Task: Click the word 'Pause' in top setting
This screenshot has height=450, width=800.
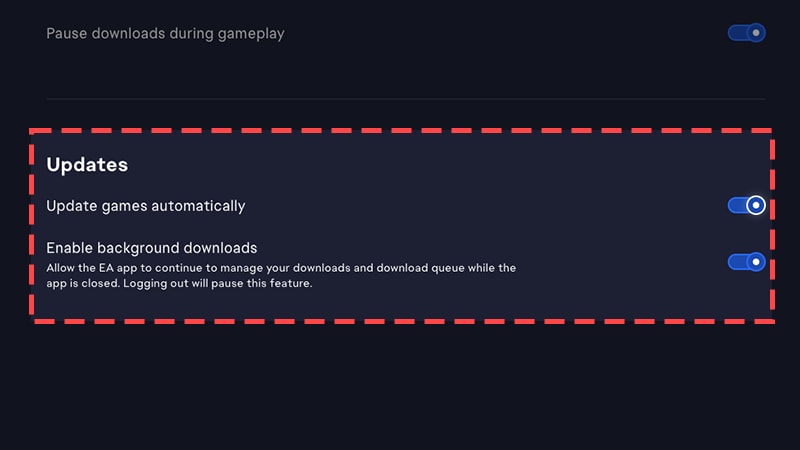Action: [68, 33]
